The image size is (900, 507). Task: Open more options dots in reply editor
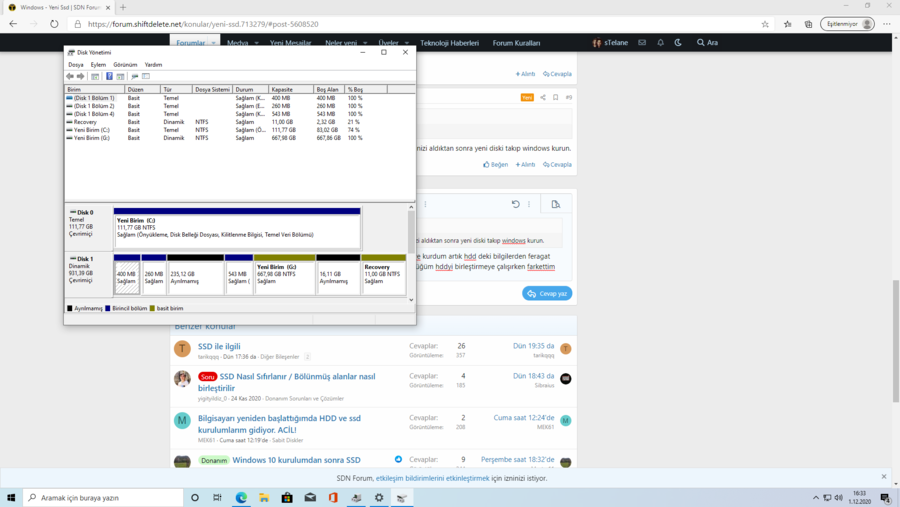tap(529, 204)
